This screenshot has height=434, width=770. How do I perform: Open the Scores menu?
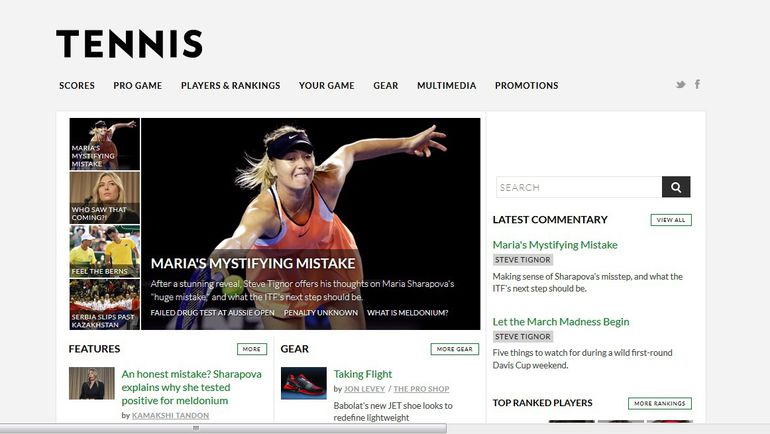point(77,85)
